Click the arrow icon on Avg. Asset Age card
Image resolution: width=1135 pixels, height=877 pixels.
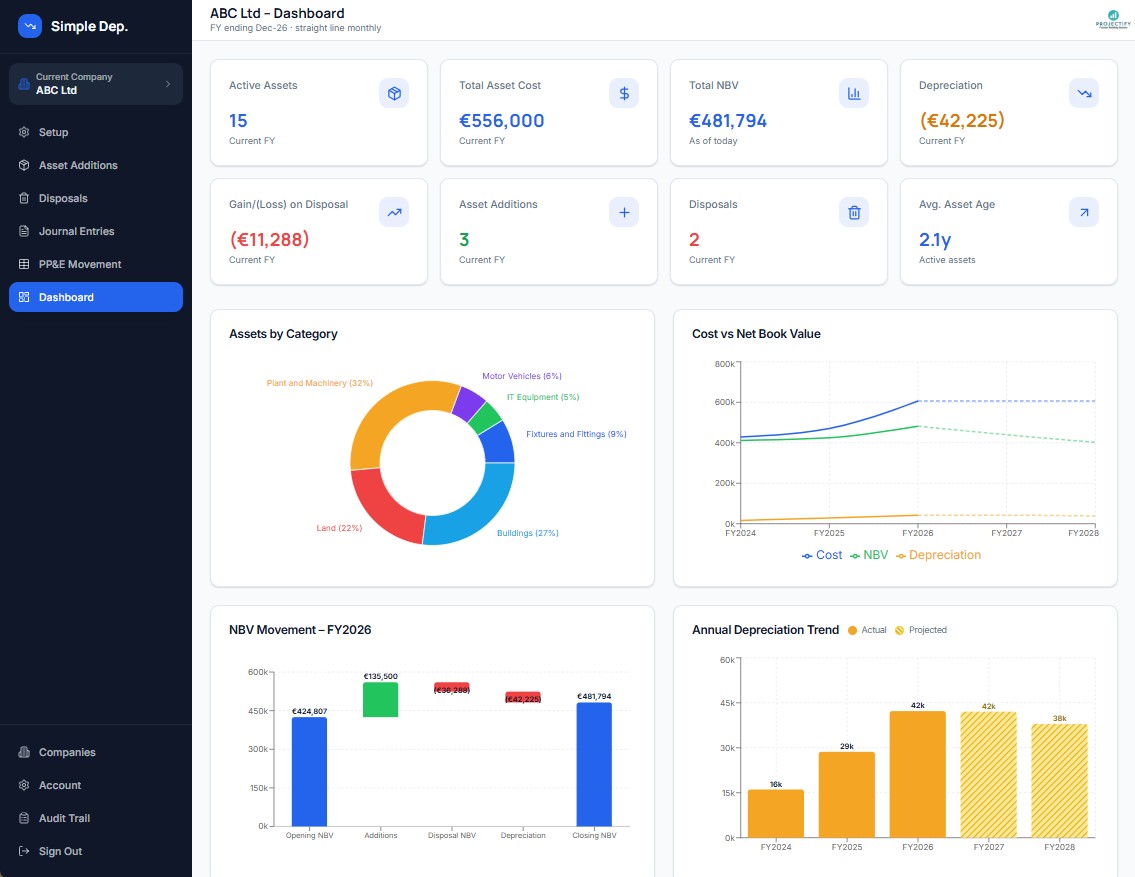coord(1084,212)
